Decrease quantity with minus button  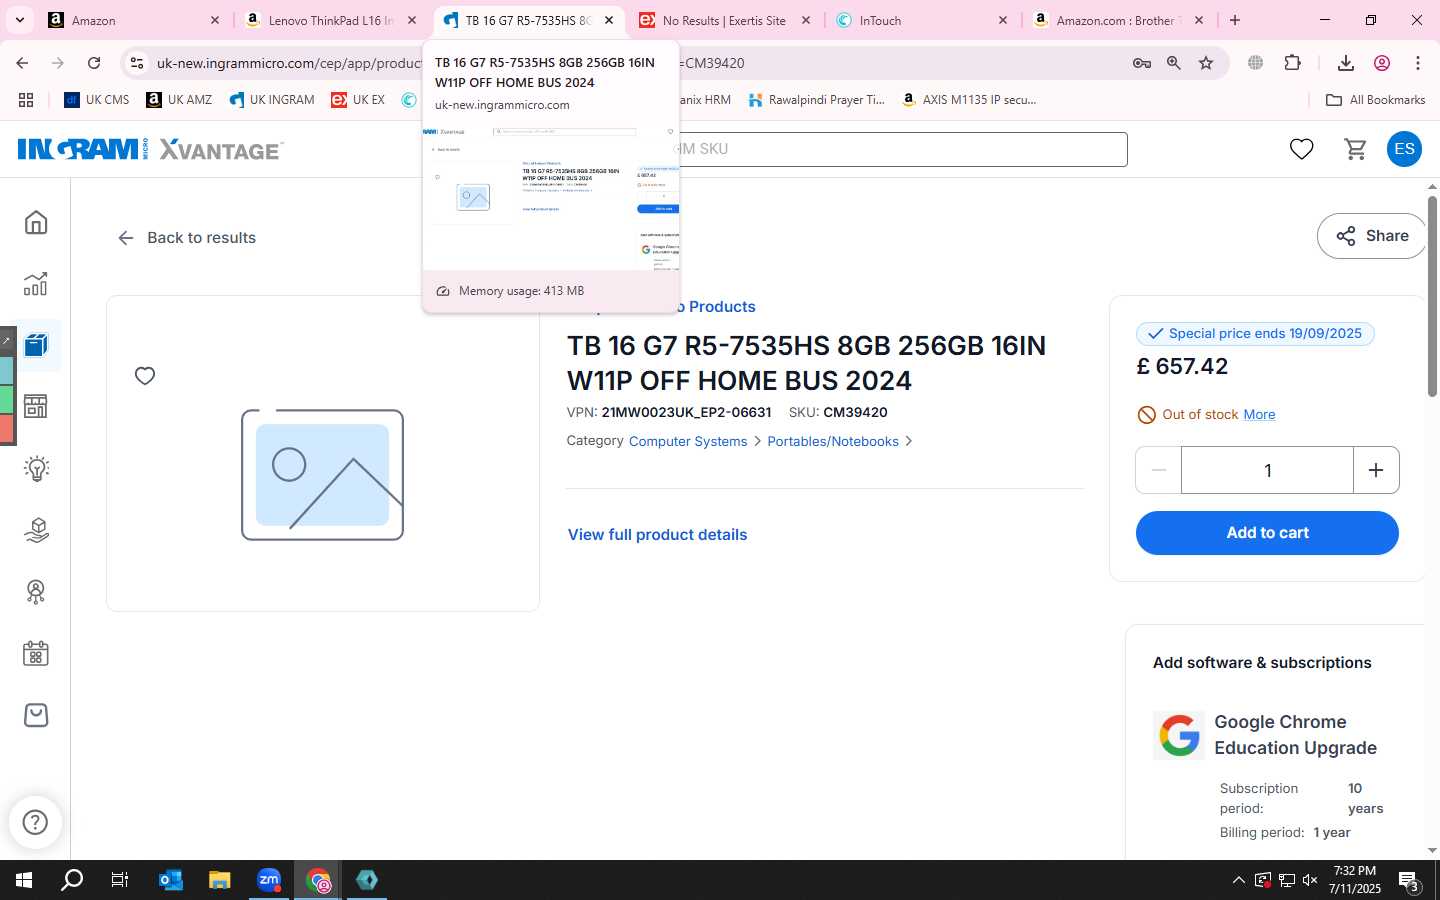click(x=1159, y=470)
